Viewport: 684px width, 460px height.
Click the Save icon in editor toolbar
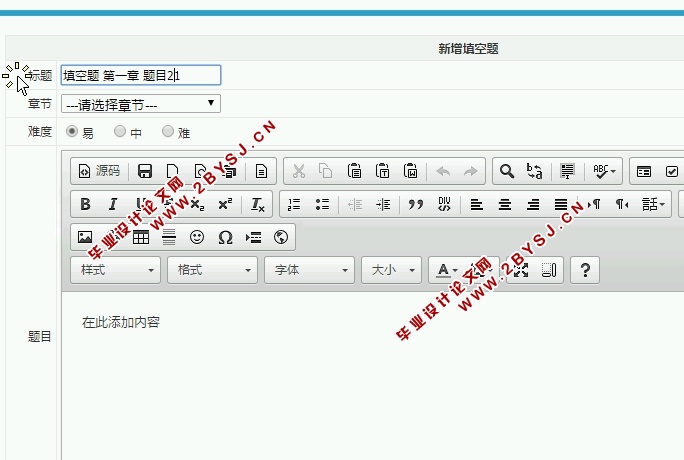click(145, 171)
